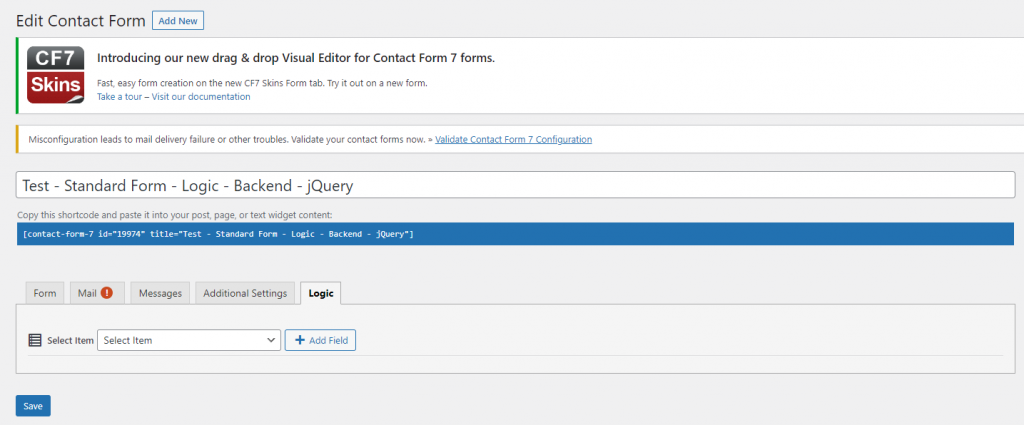Viewport: 1024px width, 425px height.
Task: Select the contact-form-7 shortcode text
Action: coord(218,234)
